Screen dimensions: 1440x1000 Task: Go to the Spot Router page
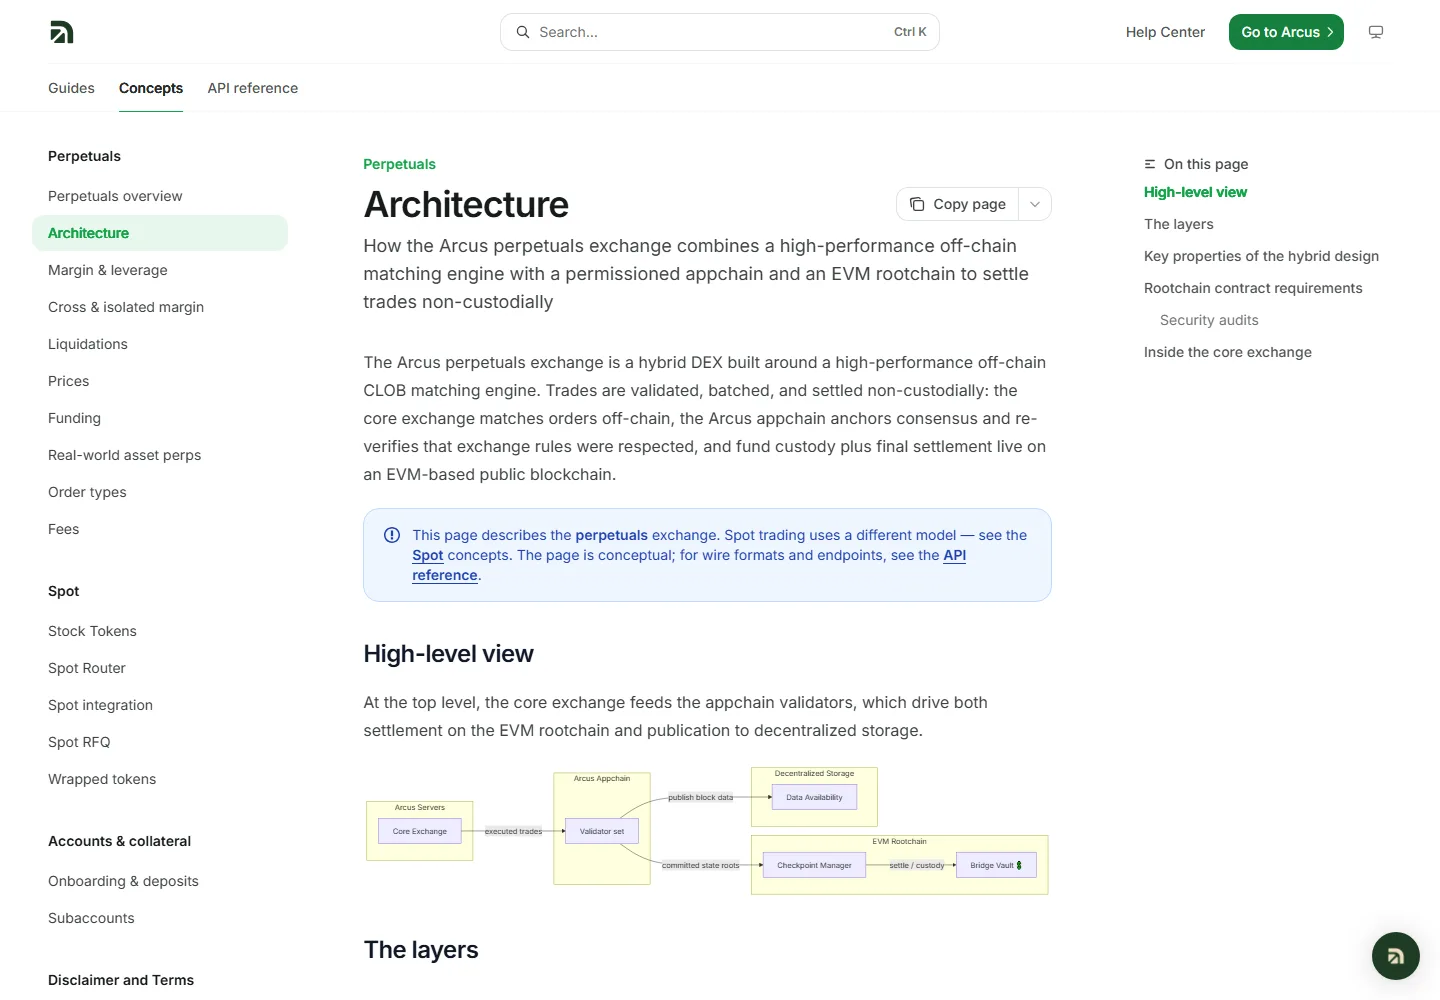click(x=160, y=668)
